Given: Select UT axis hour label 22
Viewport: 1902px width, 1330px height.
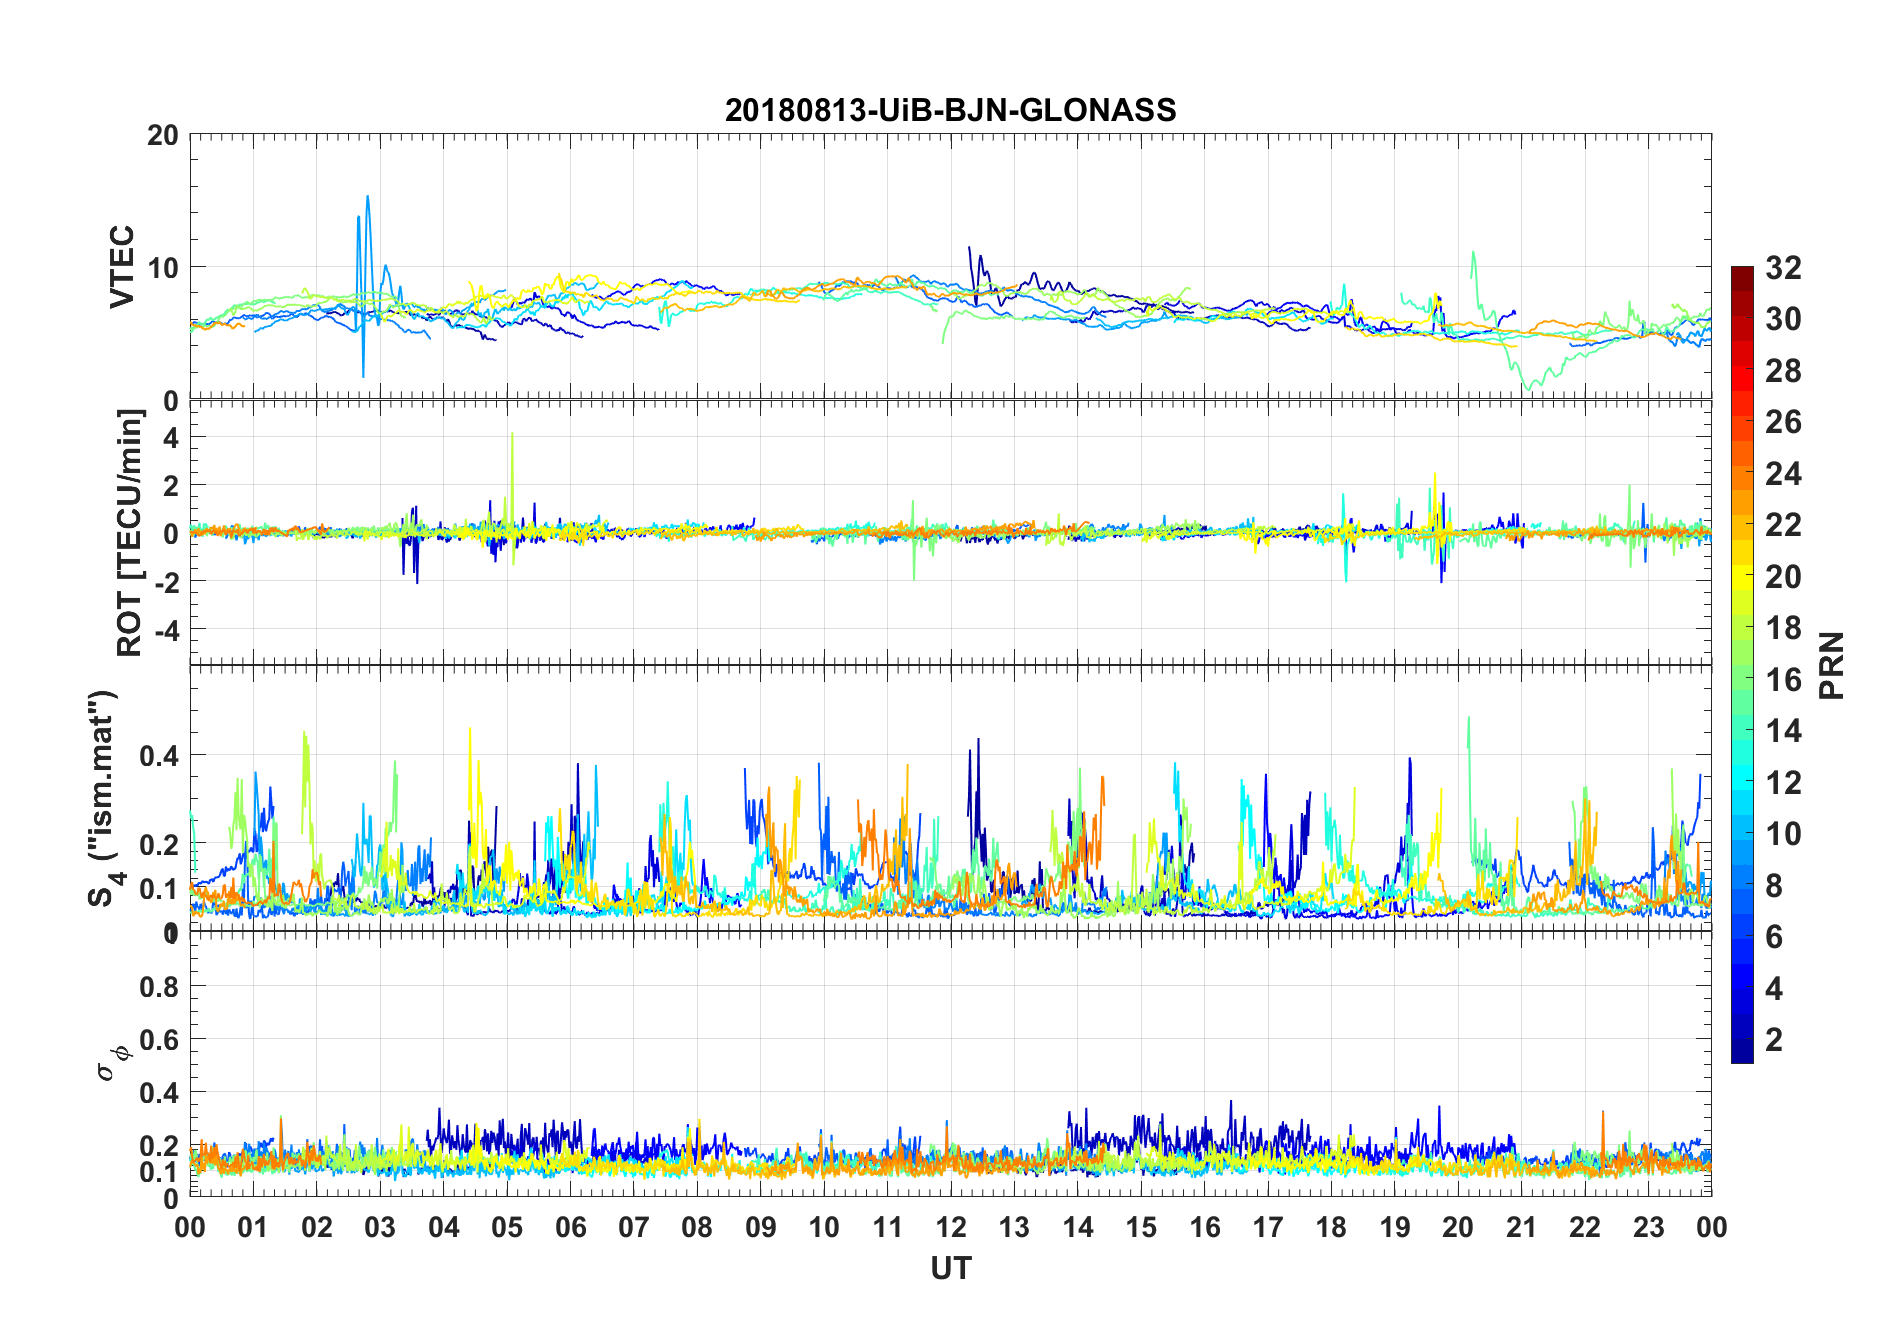Looking at the screenshot, I should 1585,1227.
